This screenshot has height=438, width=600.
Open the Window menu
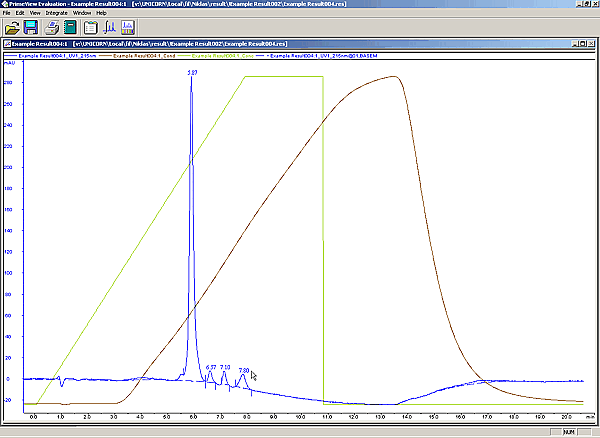(82, 13)
